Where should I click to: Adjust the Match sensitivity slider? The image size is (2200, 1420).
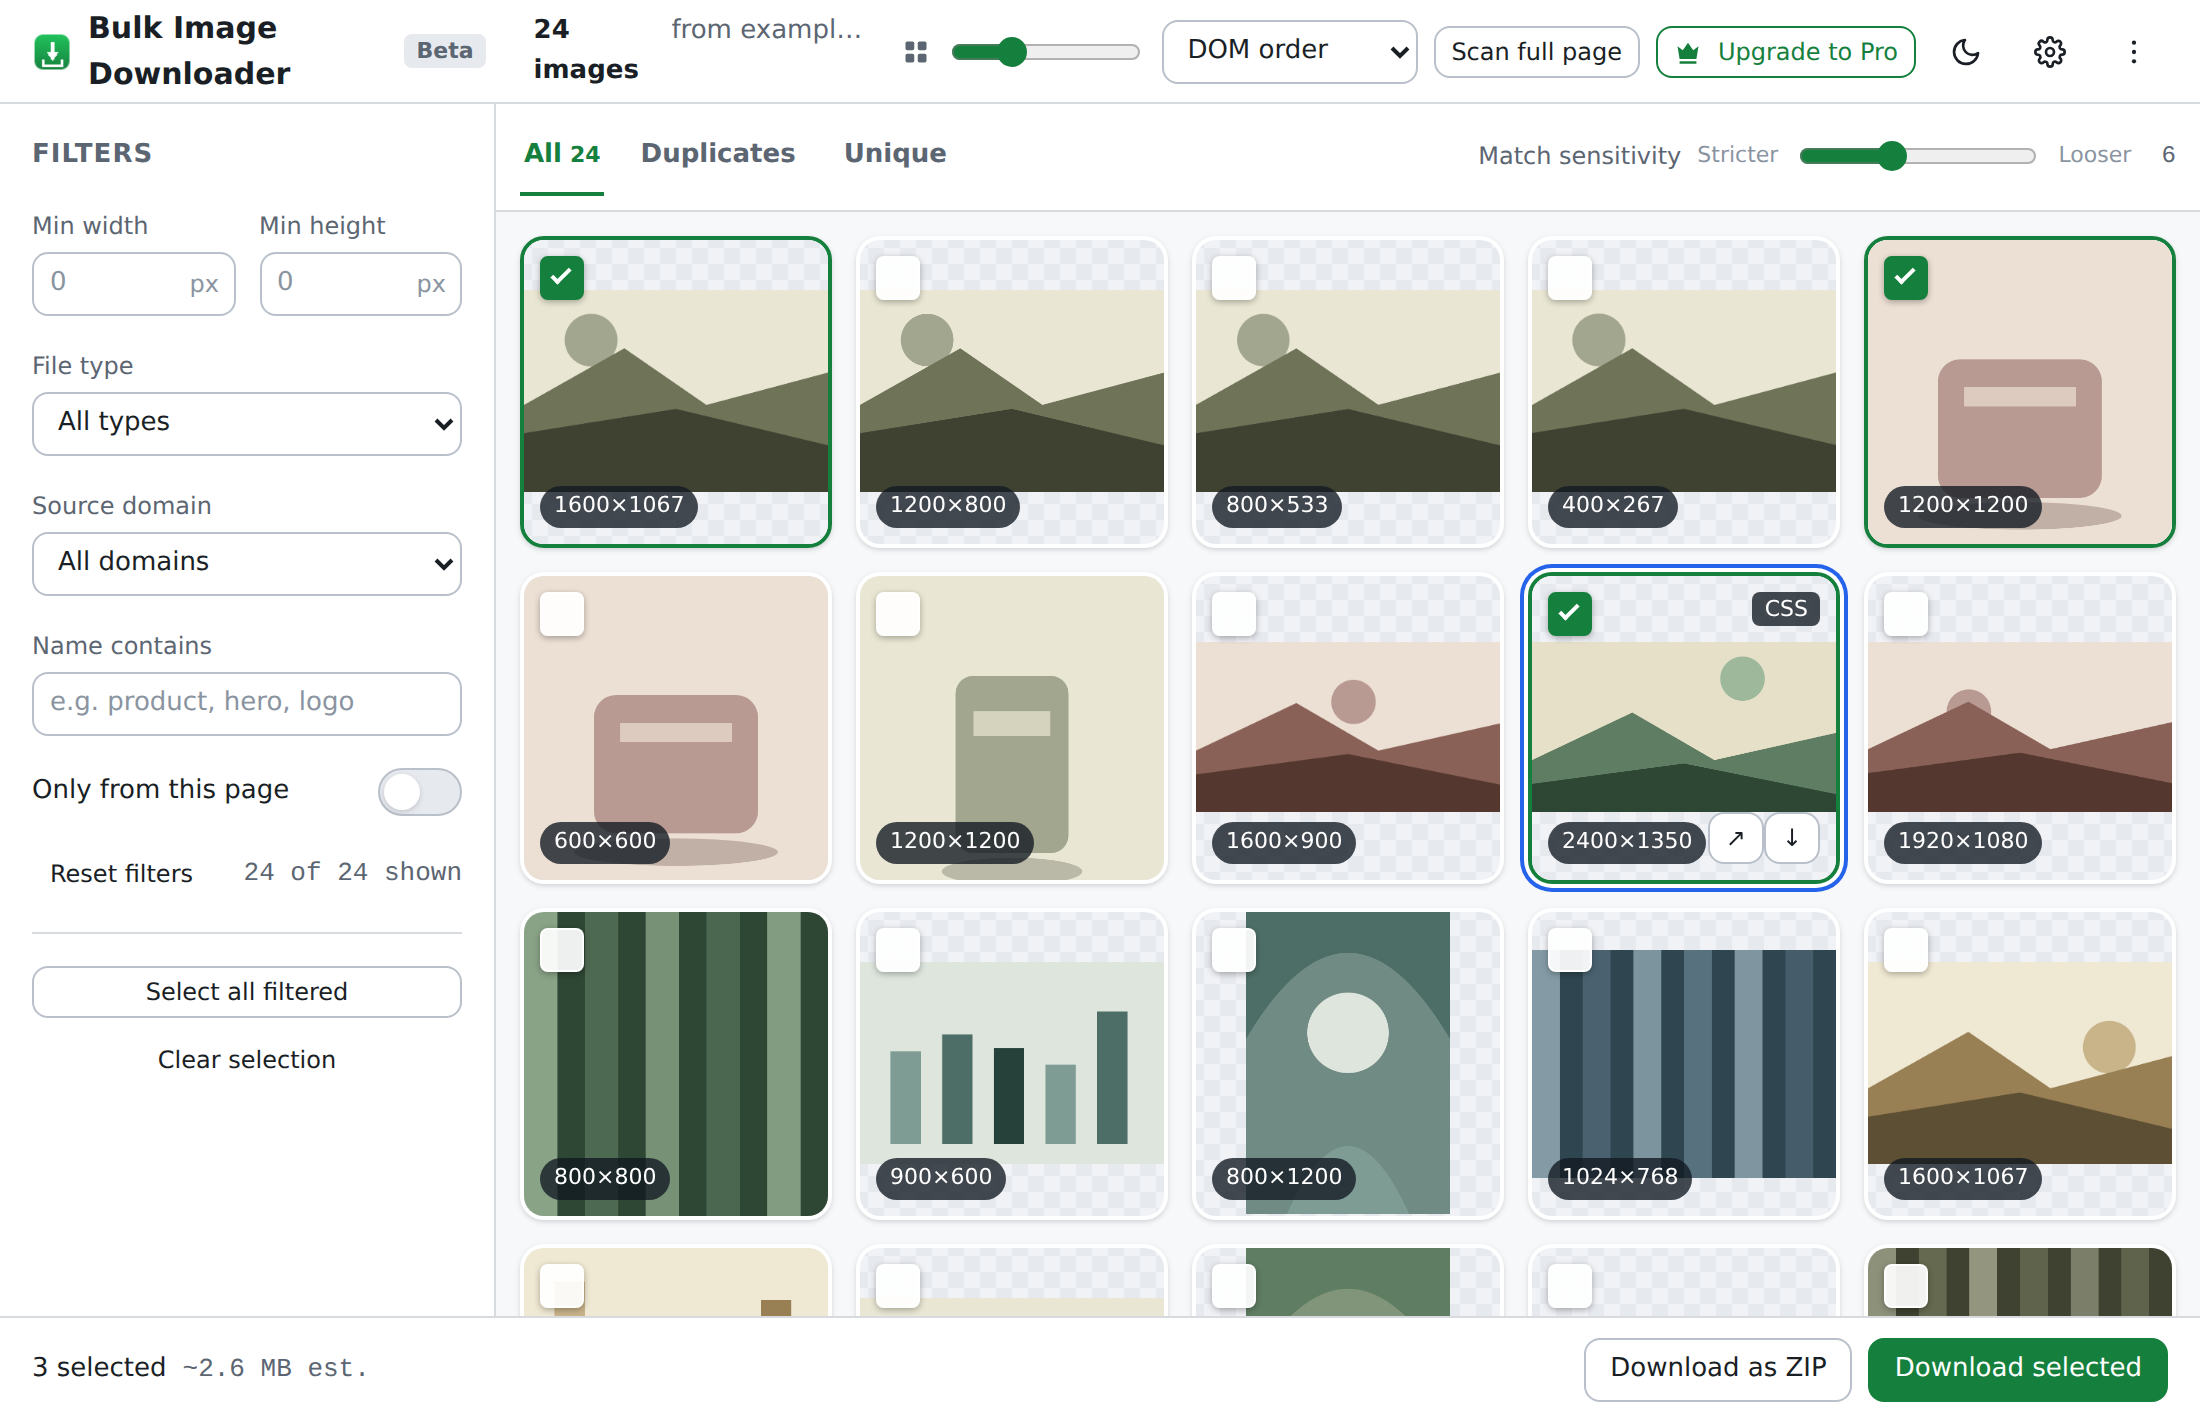coord(1918,155)
